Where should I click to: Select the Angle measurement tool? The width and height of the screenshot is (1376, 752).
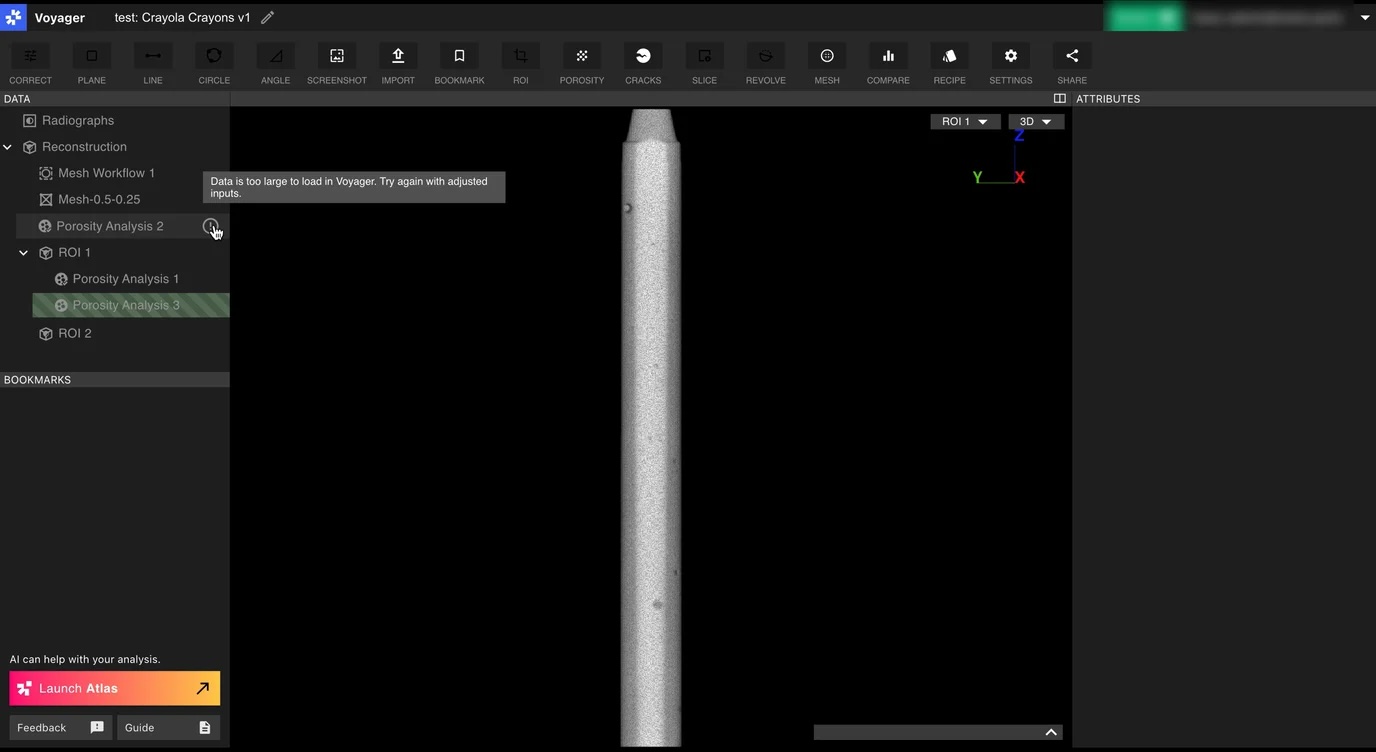coord(276,56)
